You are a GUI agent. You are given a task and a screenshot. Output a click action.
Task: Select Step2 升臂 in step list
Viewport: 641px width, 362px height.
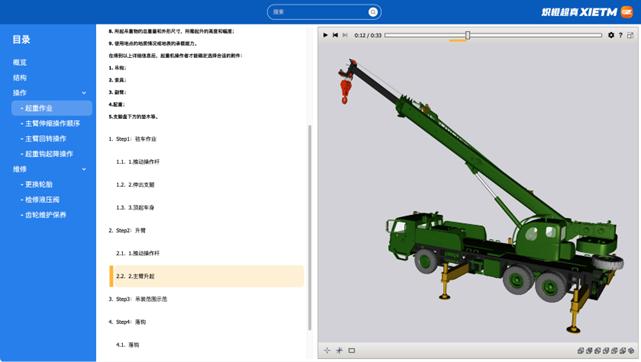[127, 230]
